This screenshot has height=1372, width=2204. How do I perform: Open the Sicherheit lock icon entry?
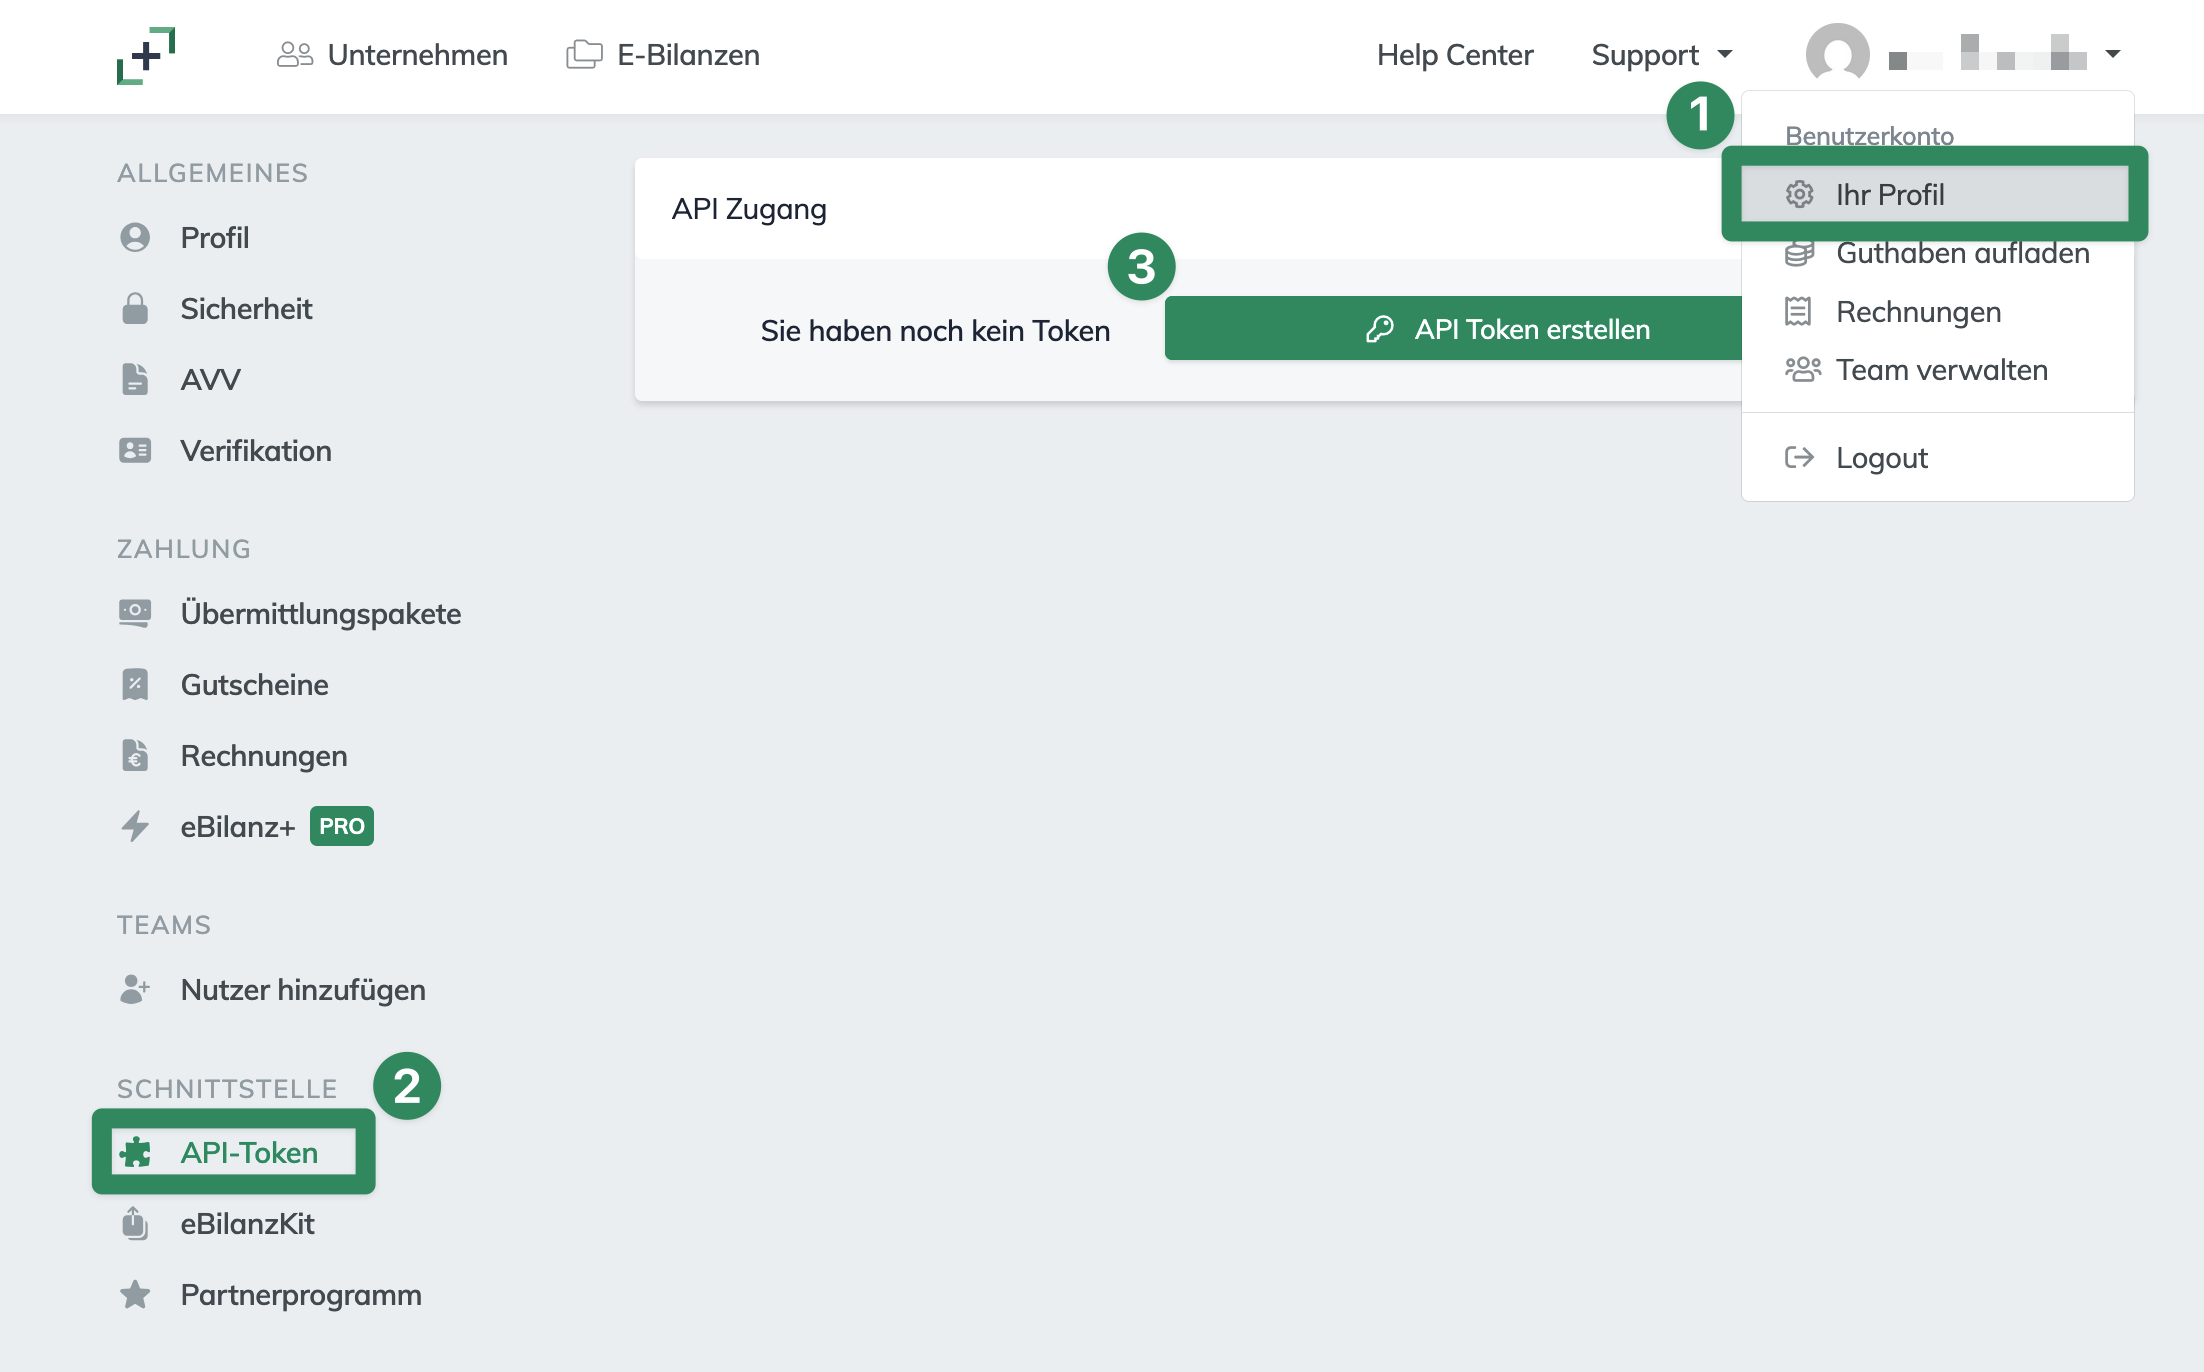point(135,309)
